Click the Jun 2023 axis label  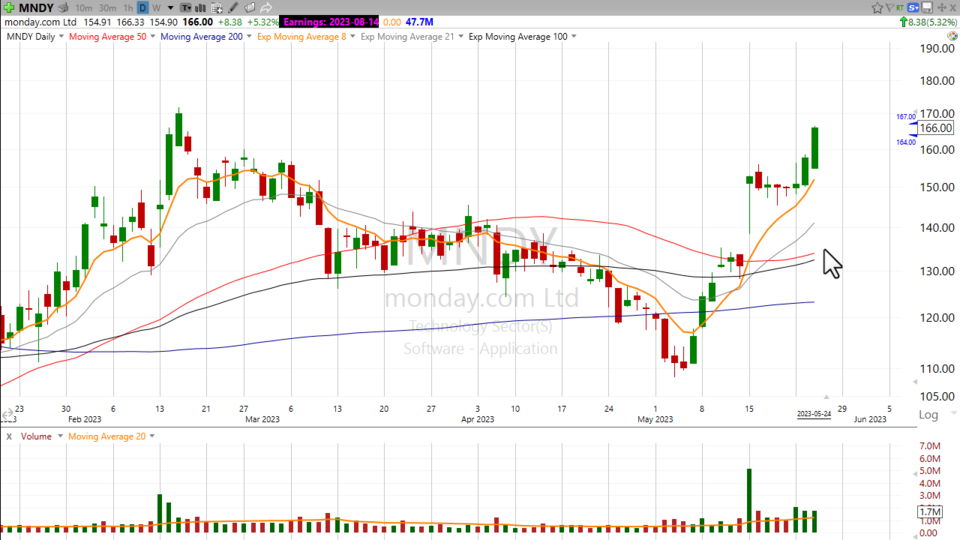[x=870, y=419]
